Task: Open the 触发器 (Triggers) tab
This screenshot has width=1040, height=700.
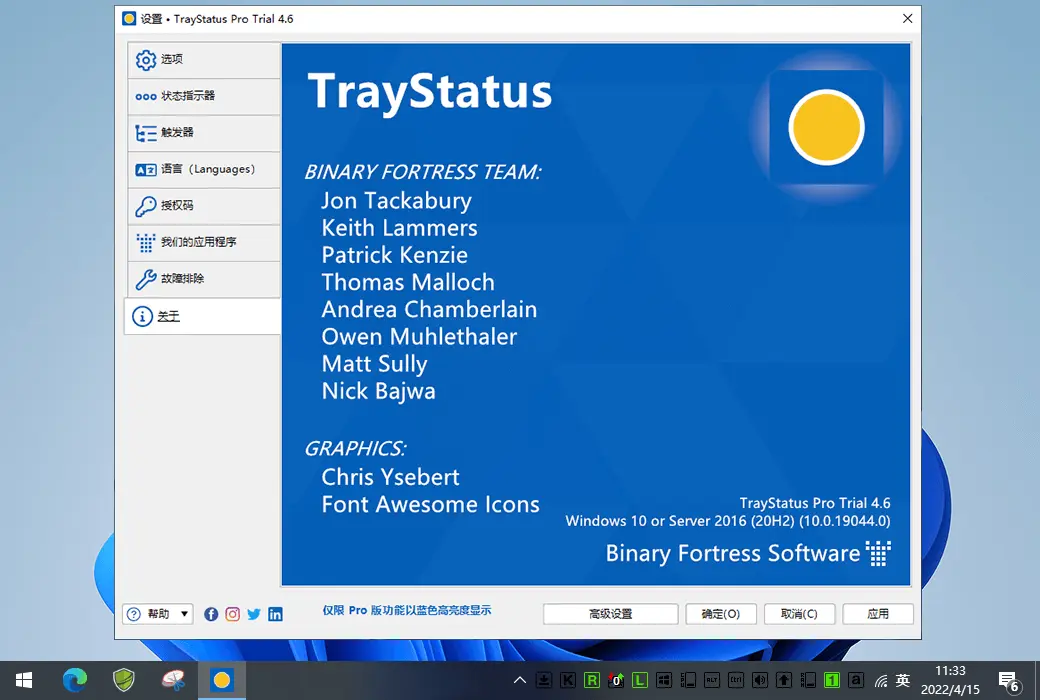Action: pyautogui.click(x=204, y=133)
